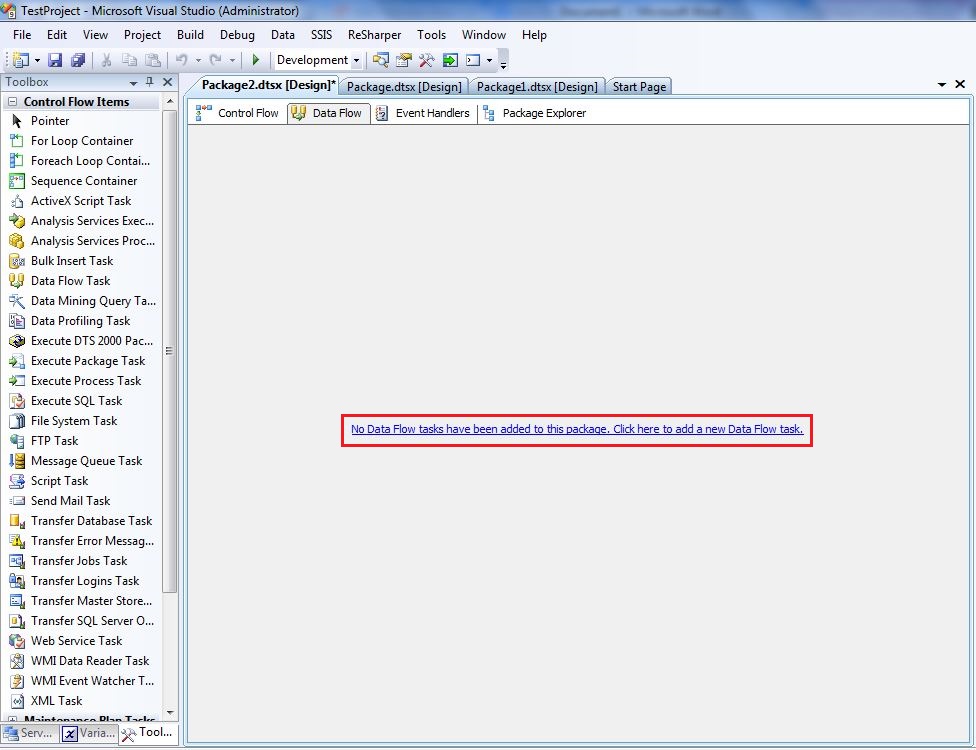
Task: Click the Save All toolbar icon
Action: point(77,60)
